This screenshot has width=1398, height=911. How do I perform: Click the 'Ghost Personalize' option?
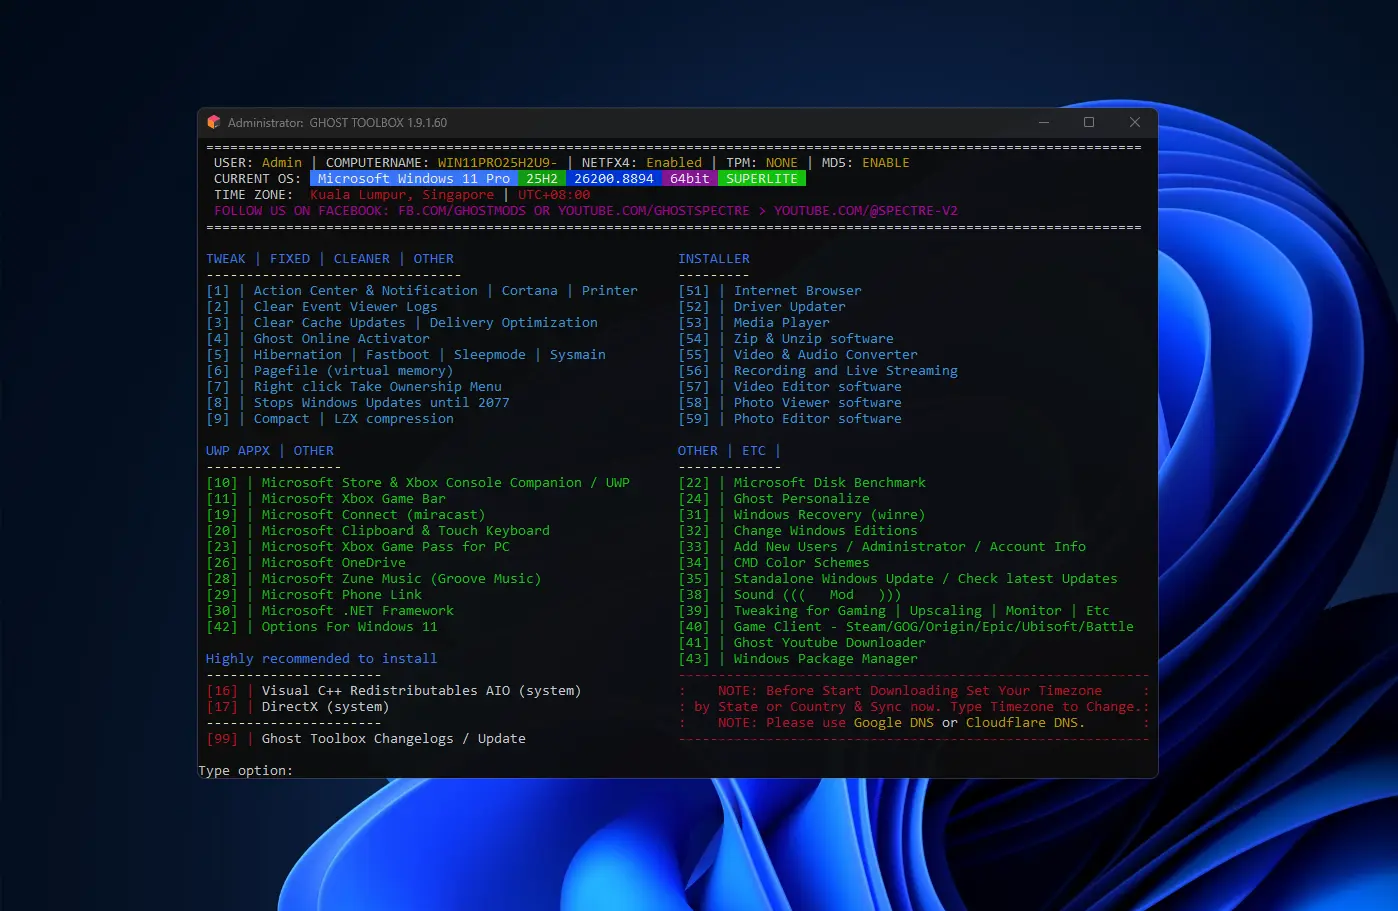[802, 499]
